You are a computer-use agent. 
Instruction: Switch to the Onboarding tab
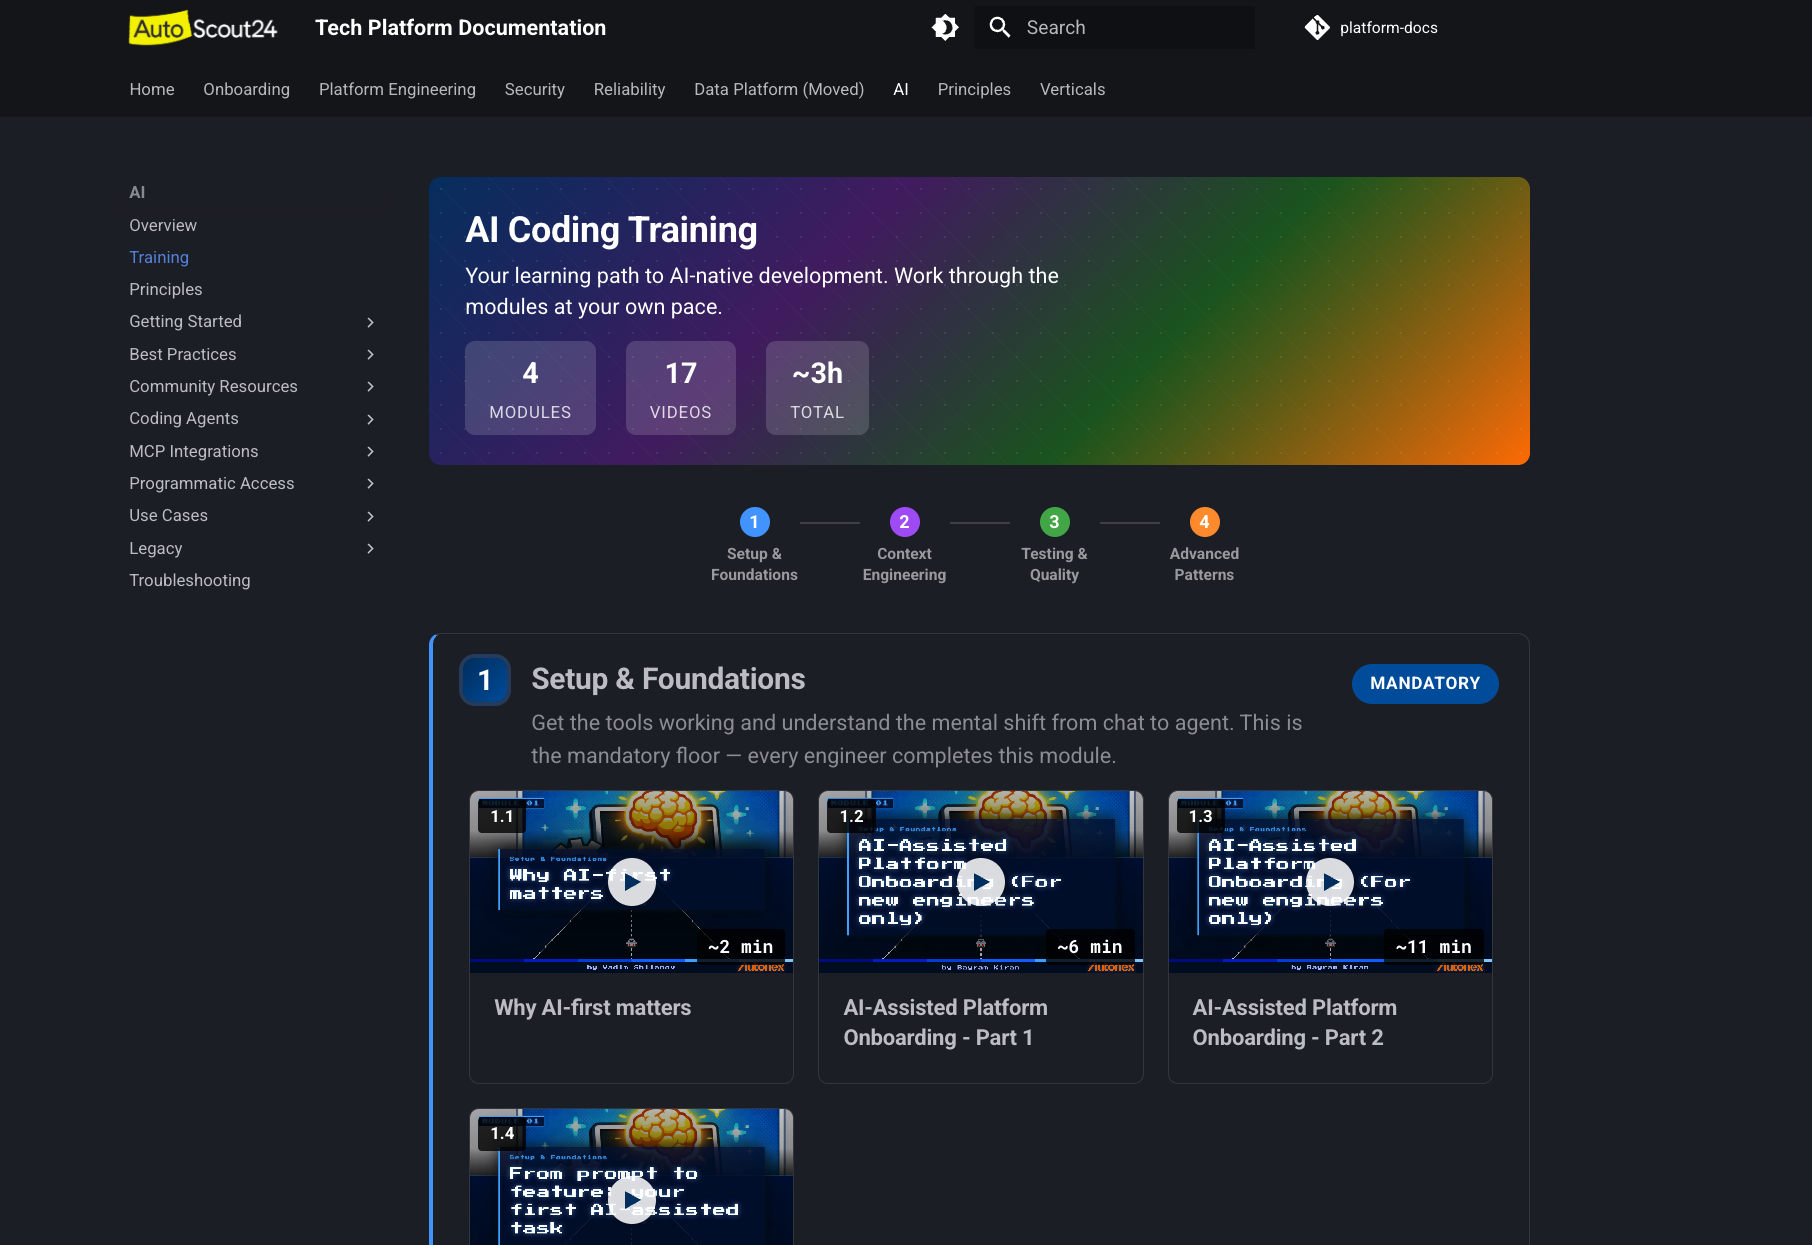click(x=247, y=89)
